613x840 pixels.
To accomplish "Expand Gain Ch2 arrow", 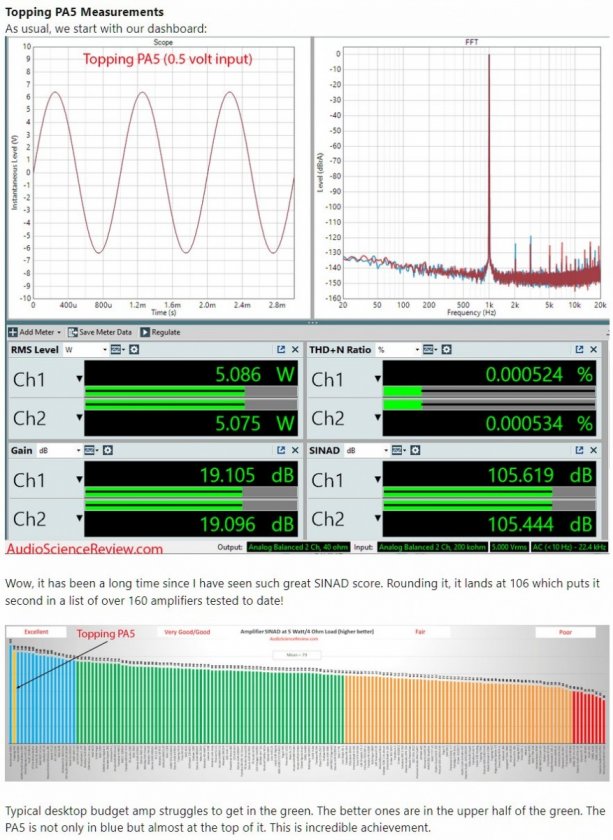I will 79,518.
